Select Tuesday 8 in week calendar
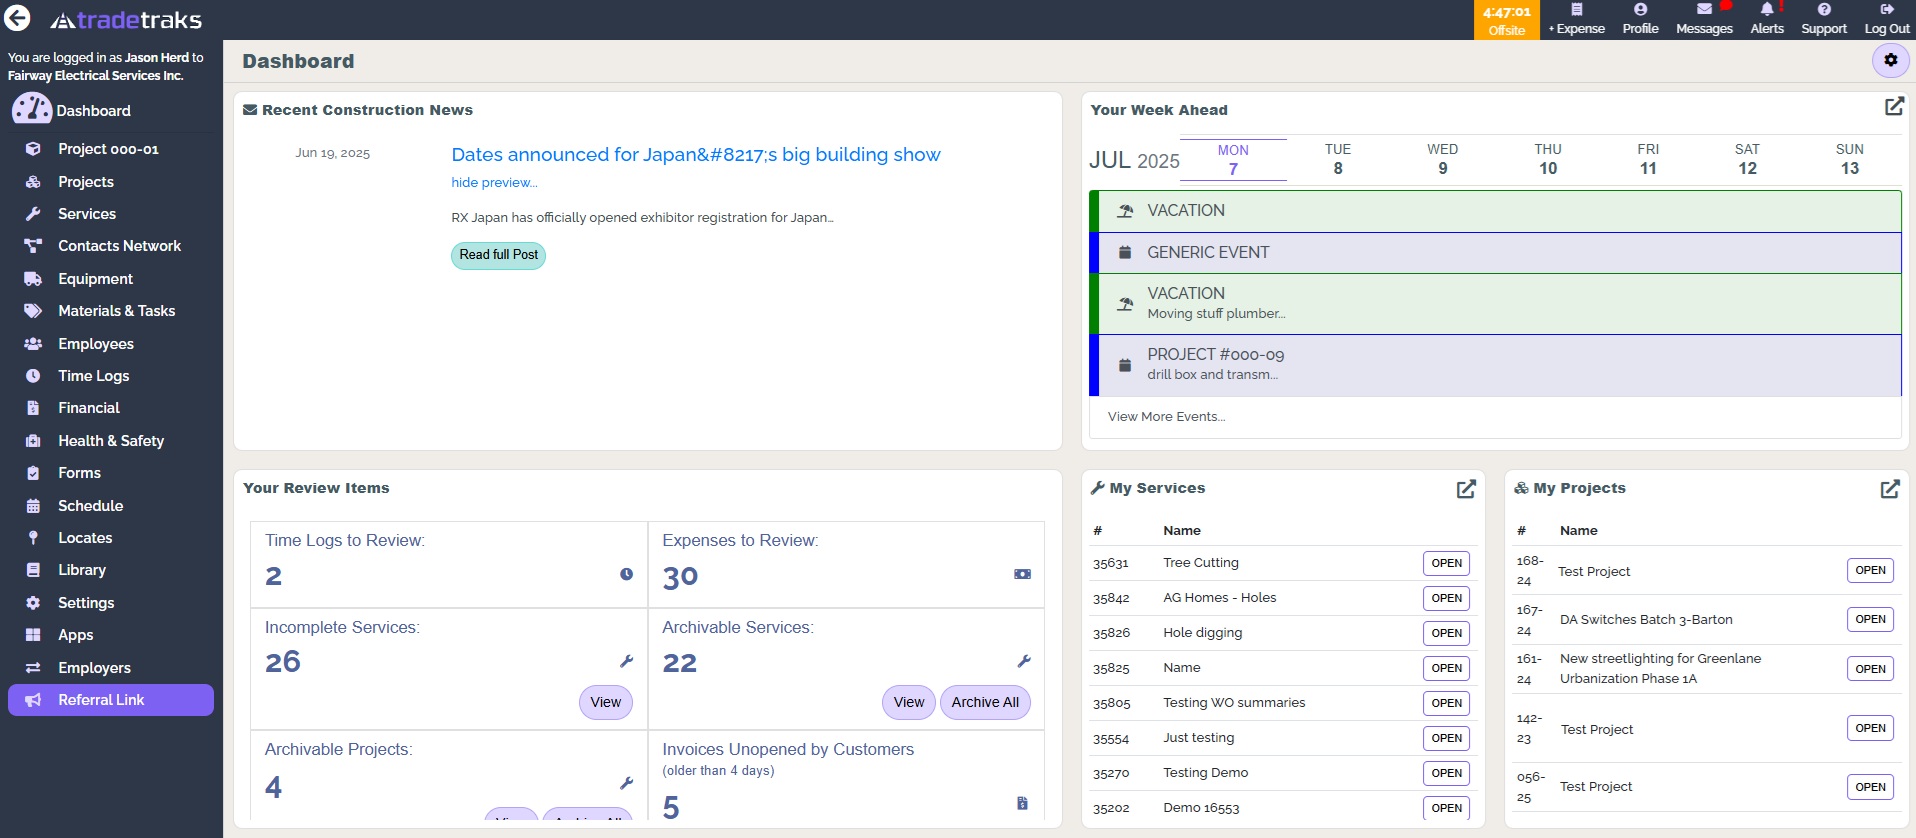 [x=1338, y=159]
